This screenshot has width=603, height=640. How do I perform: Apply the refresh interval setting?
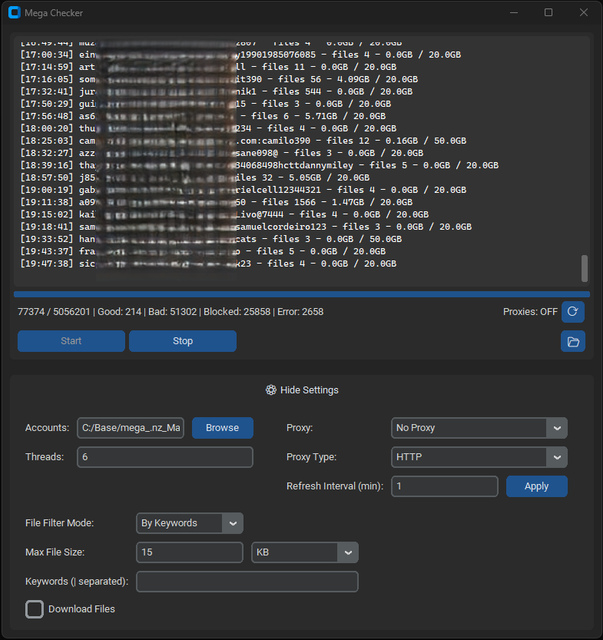coord(536,486)
